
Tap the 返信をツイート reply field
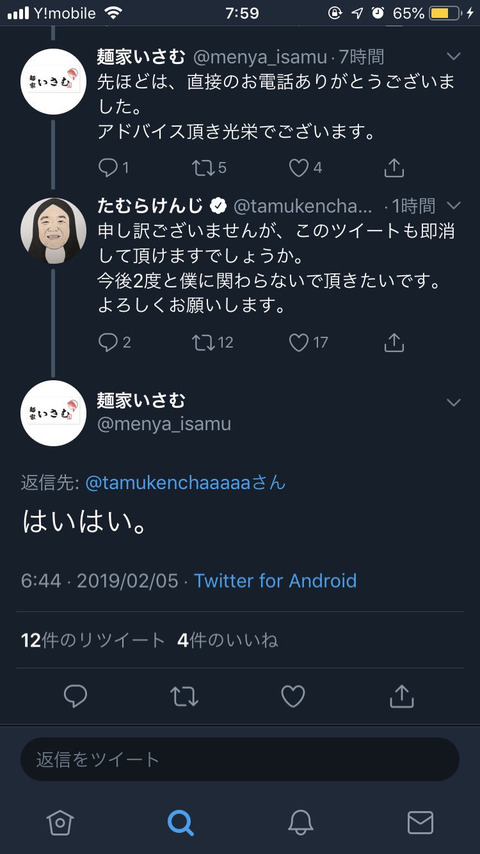pos(240,759)
